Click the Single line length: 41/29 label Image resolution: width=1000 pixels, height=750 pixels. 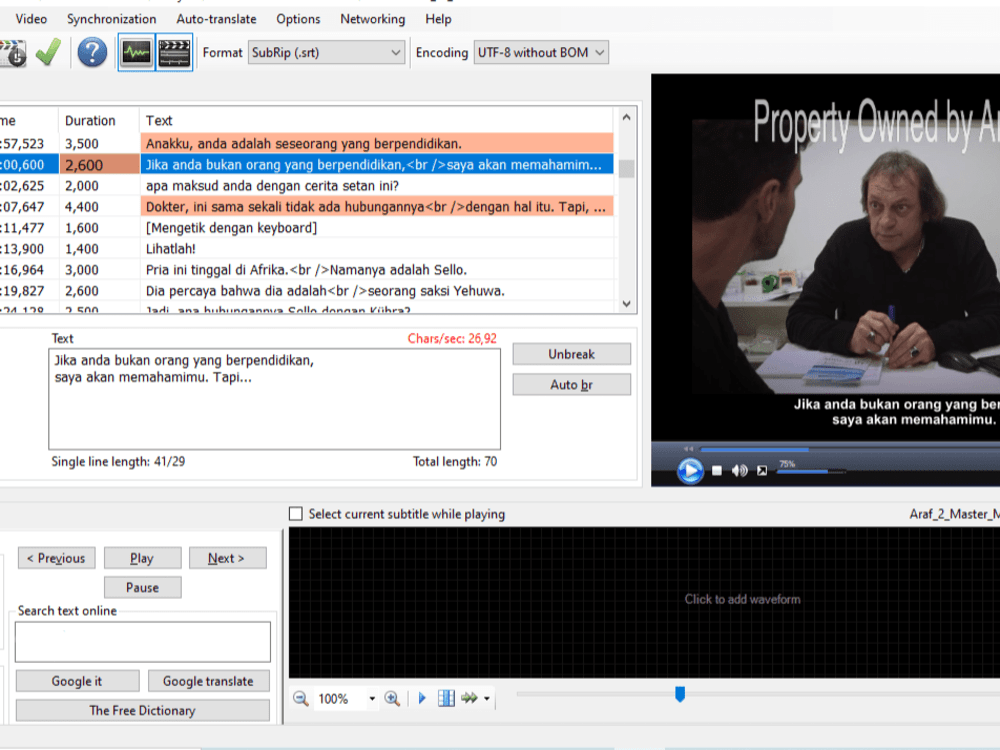point(118,462)
